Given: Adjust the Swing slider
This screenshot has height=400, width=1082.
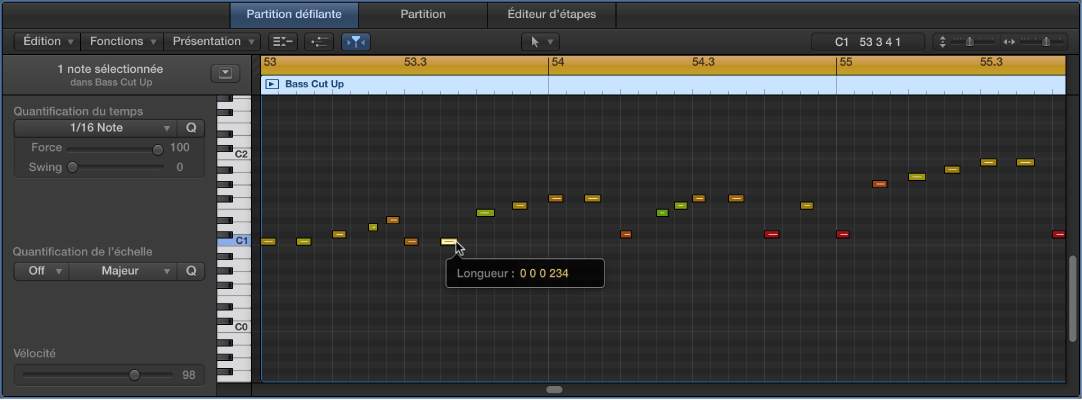Looking at the screenshot, I should tap(72, 167).
